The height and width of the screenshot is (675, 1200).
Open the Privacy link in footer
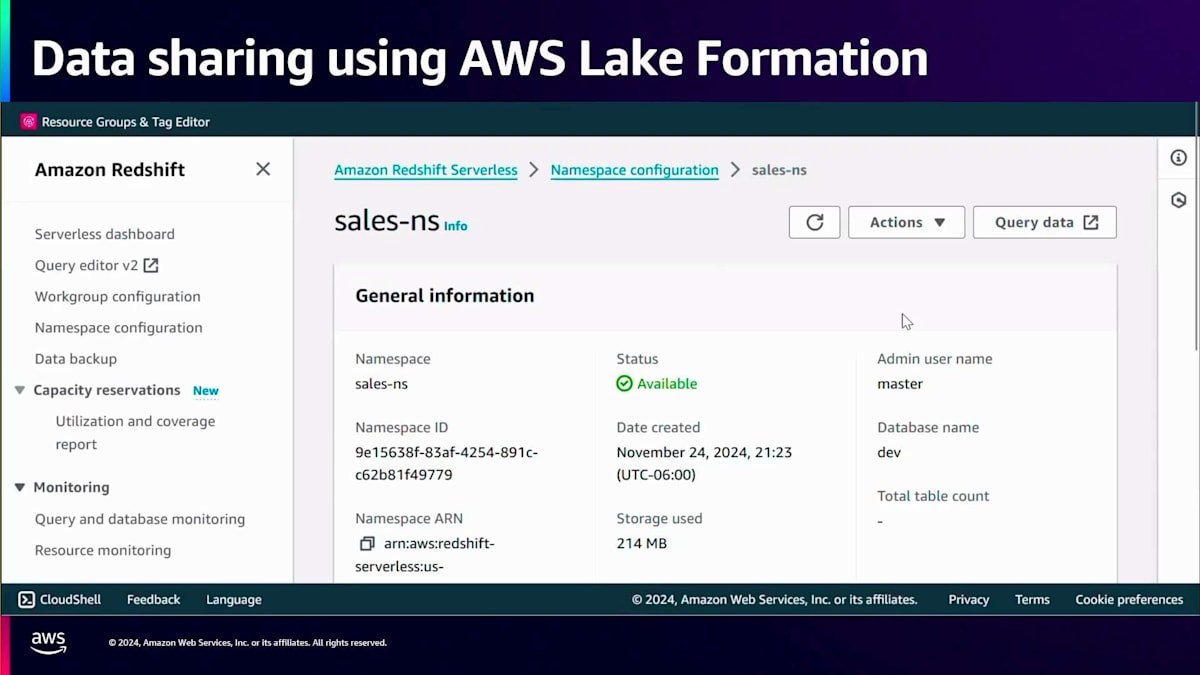point(969,600)
